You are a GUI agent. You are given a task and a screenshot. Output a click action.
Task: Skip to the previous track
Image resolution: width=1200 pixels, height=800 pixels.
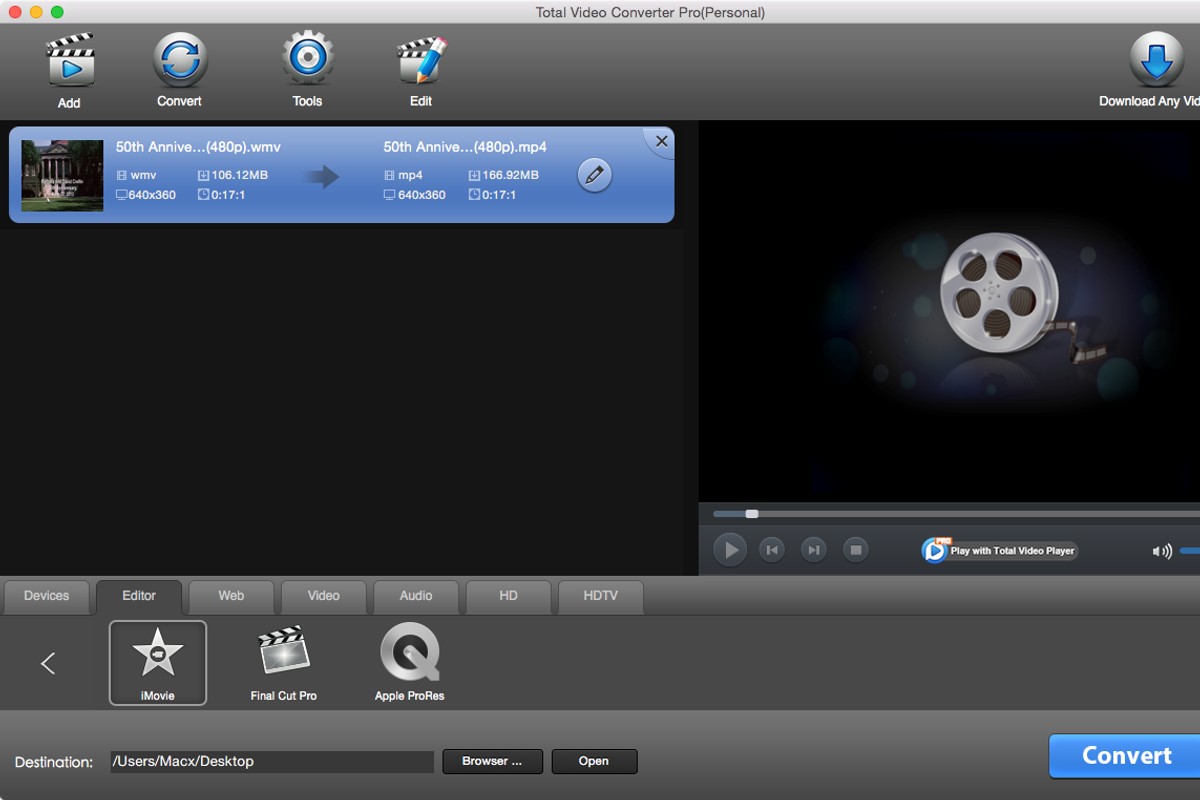pyautogui.click(x=771, y=549)
